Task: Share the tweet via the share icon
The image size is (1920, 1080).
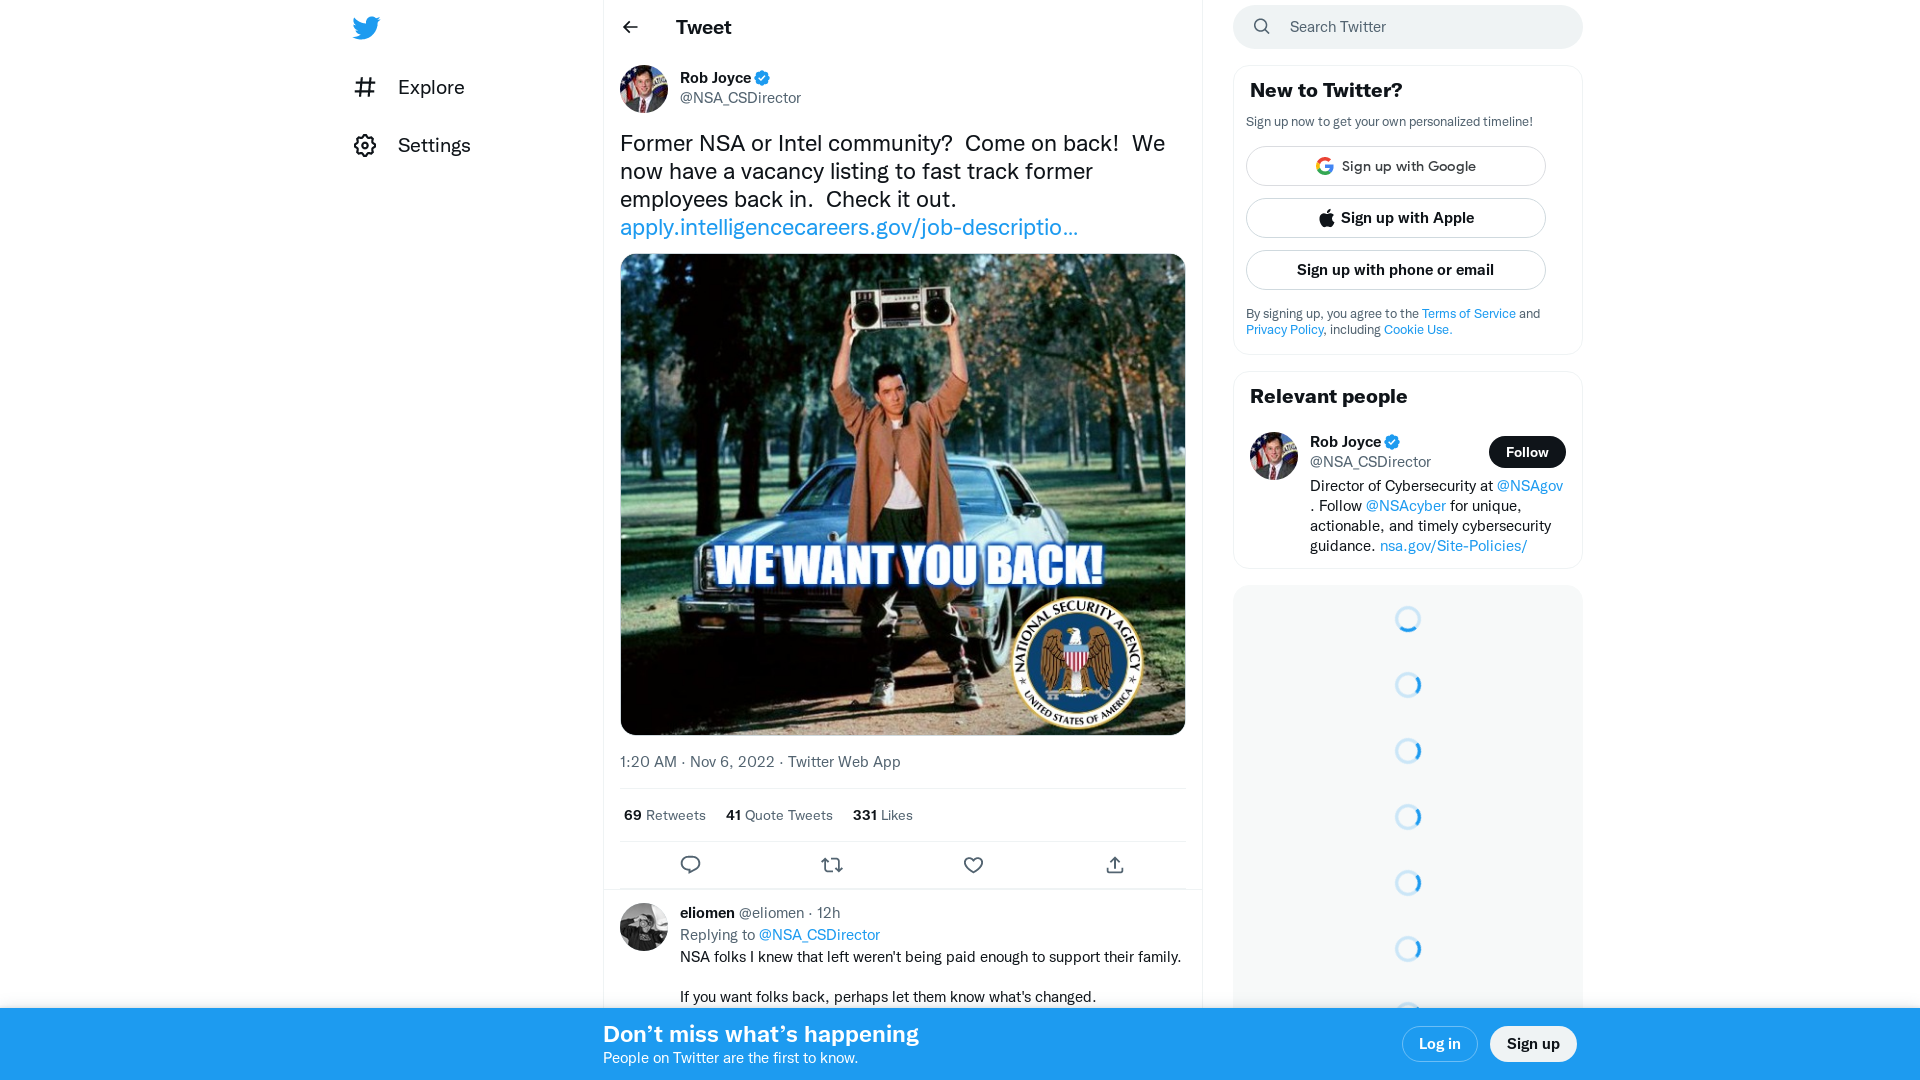Action: pos(1114,864)
